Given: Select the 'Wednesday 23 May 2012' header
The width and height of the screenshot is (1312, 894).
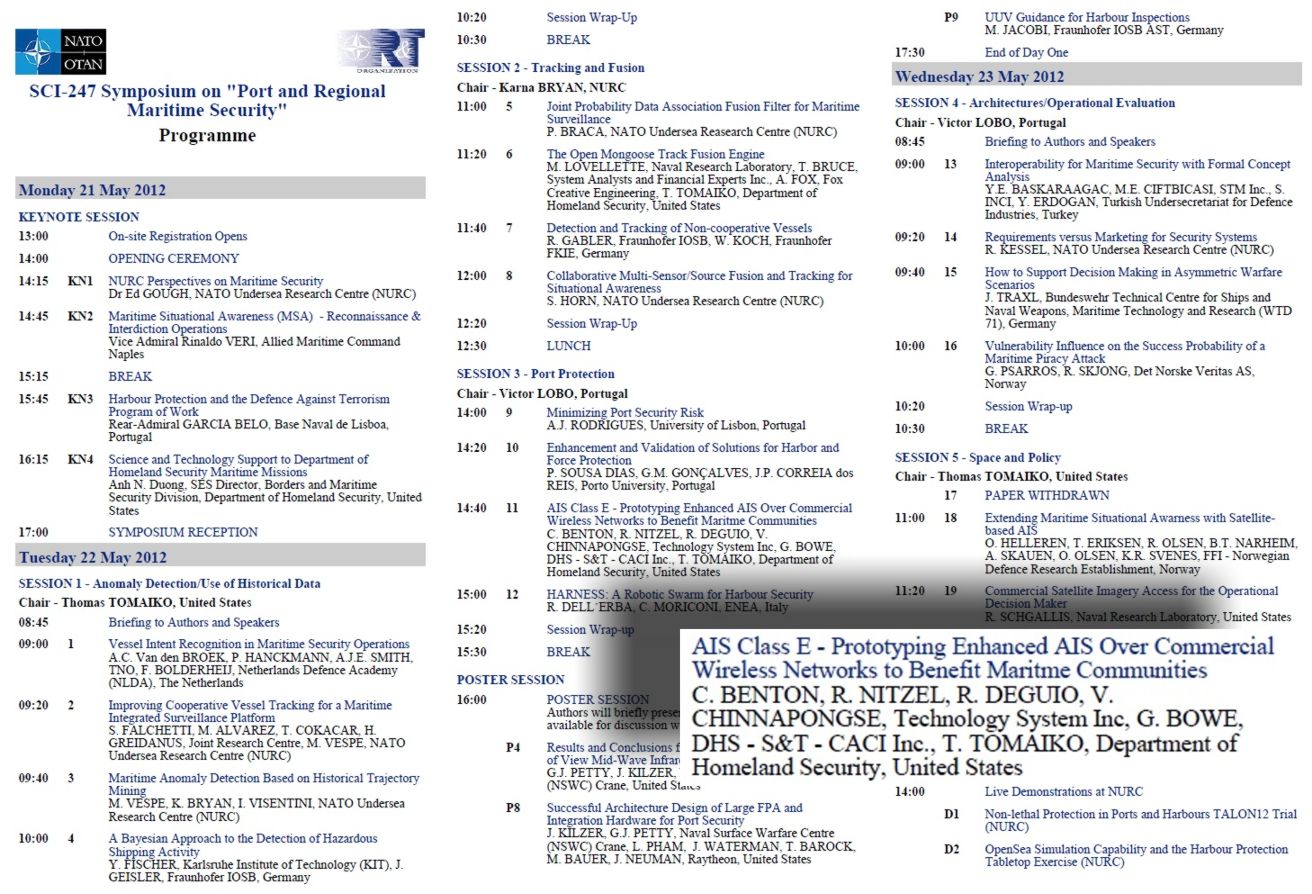Looking at the screenshot, I should [x=1097, y=76].
